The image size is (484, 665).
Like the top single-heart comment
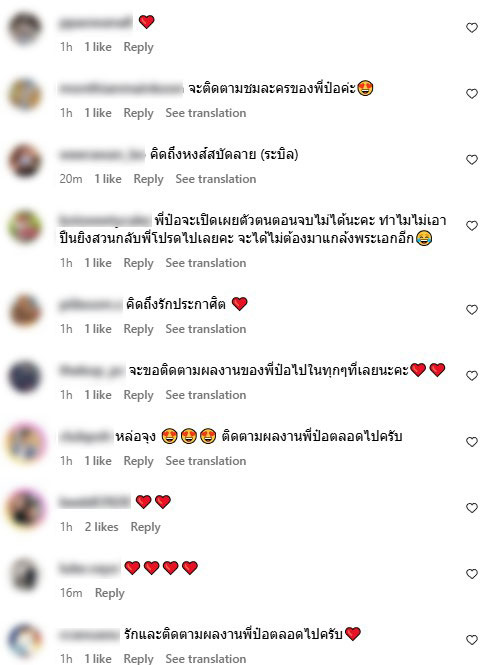click(472, 28)
